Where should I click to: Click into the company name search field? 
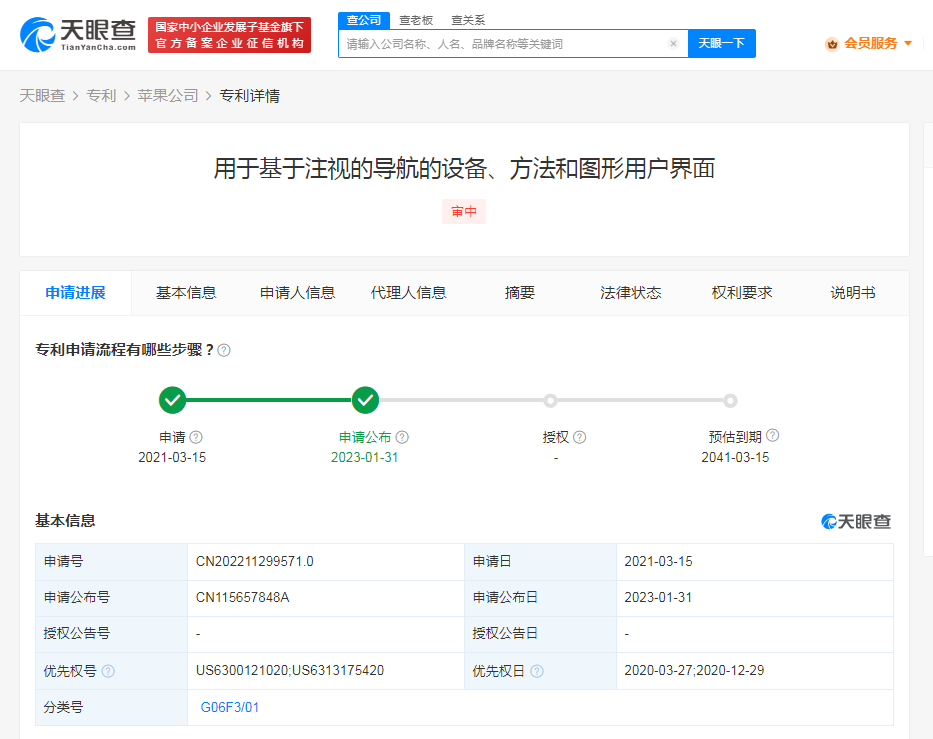[x=500, y=44]
